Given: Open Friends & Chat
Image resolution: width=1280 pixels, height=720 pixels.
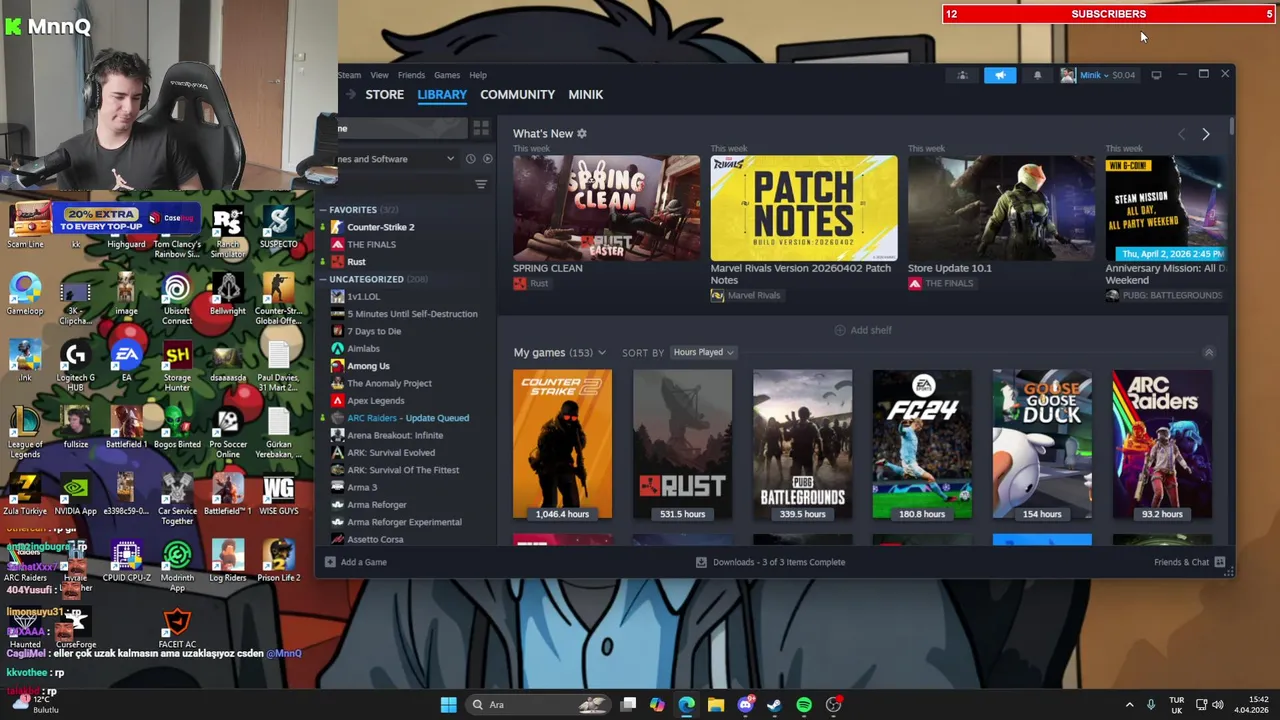Looking at the screenshot, I should 1189,562.
